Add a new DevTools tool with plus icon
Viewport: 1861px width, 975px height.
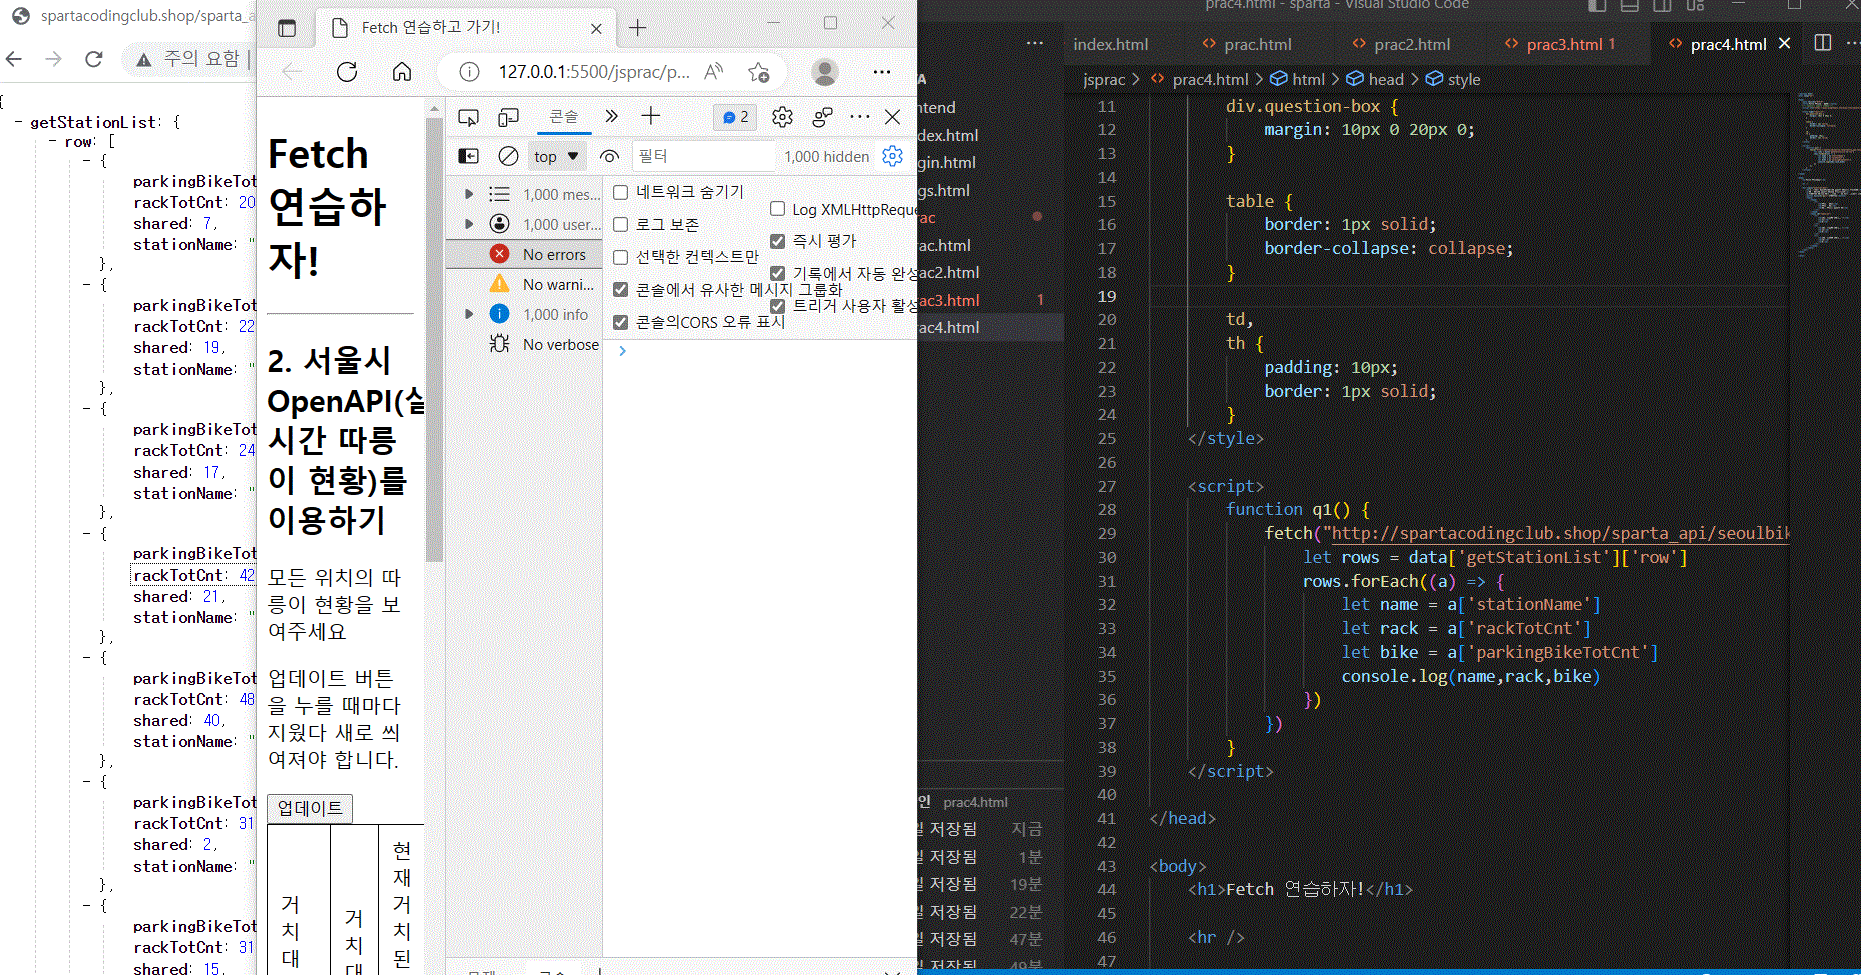(651, 116)
